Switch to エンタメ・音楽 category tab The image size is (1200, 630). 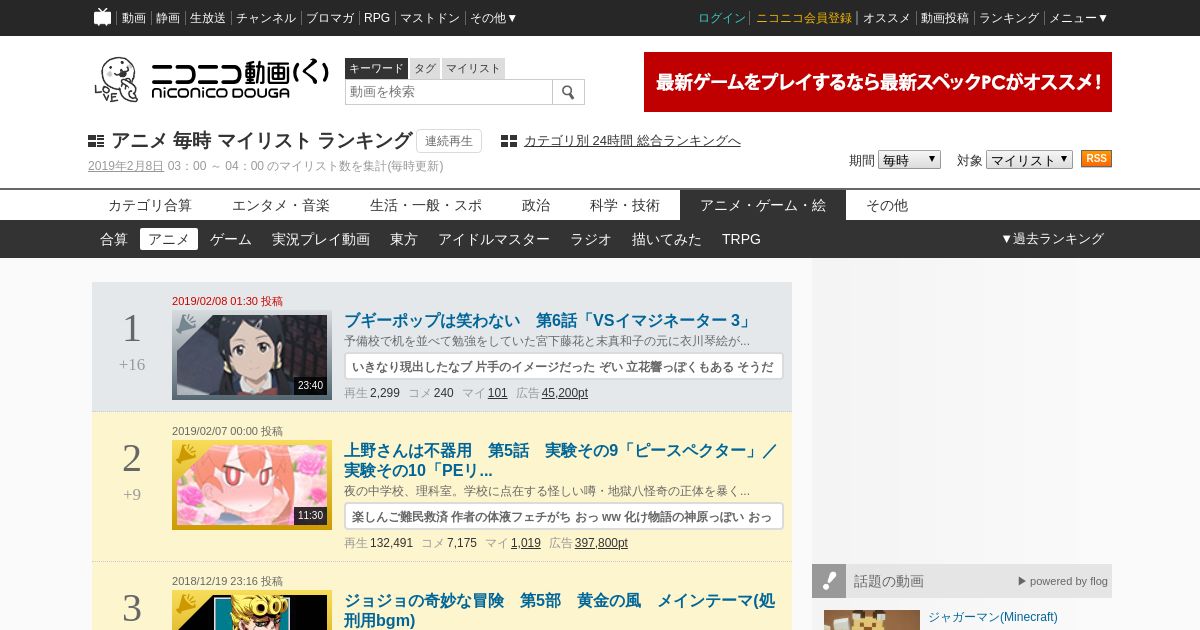tap(281, 205)
